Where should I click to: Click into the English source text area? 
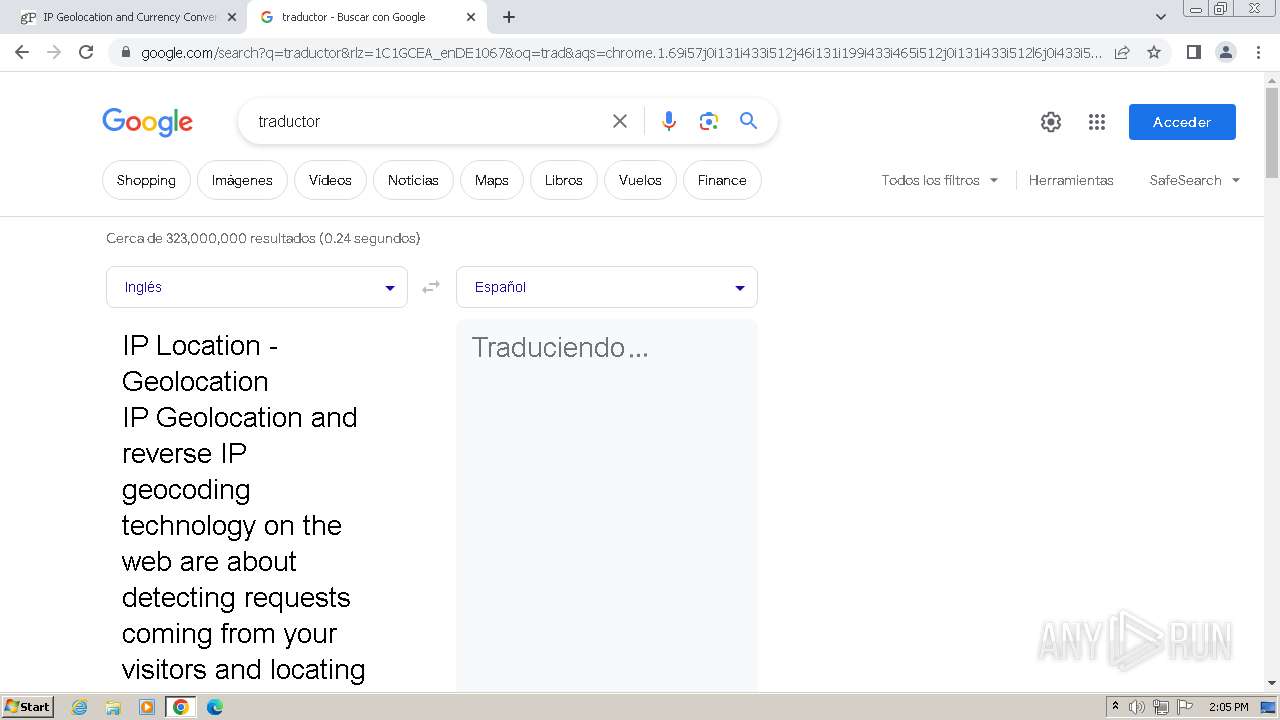pos(257,507)
